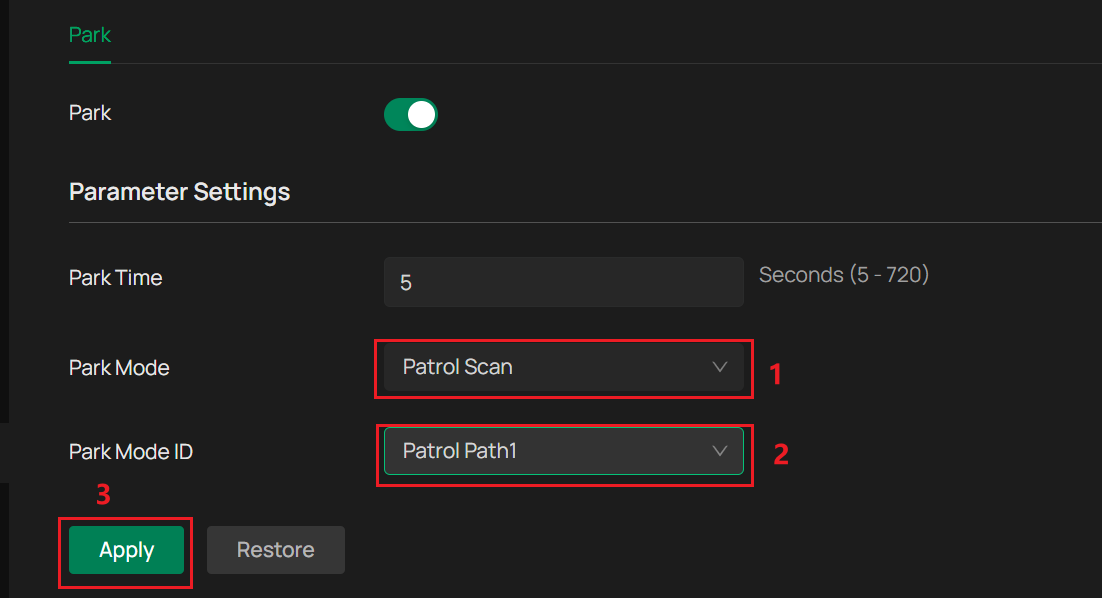Viewport: 1102px width, 598px height.
Task: Switch to the Park settings tab
Action: [89, 35]
